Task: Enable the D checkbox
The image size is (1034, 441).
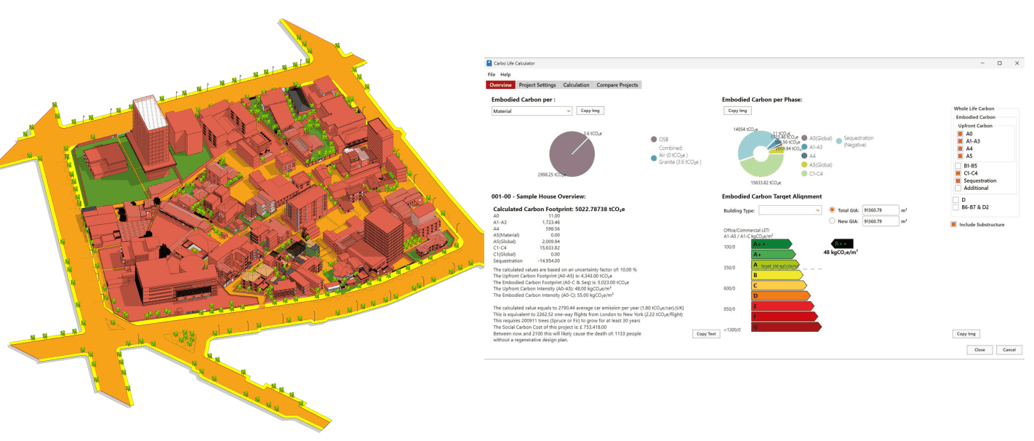Action: (956, 199)
